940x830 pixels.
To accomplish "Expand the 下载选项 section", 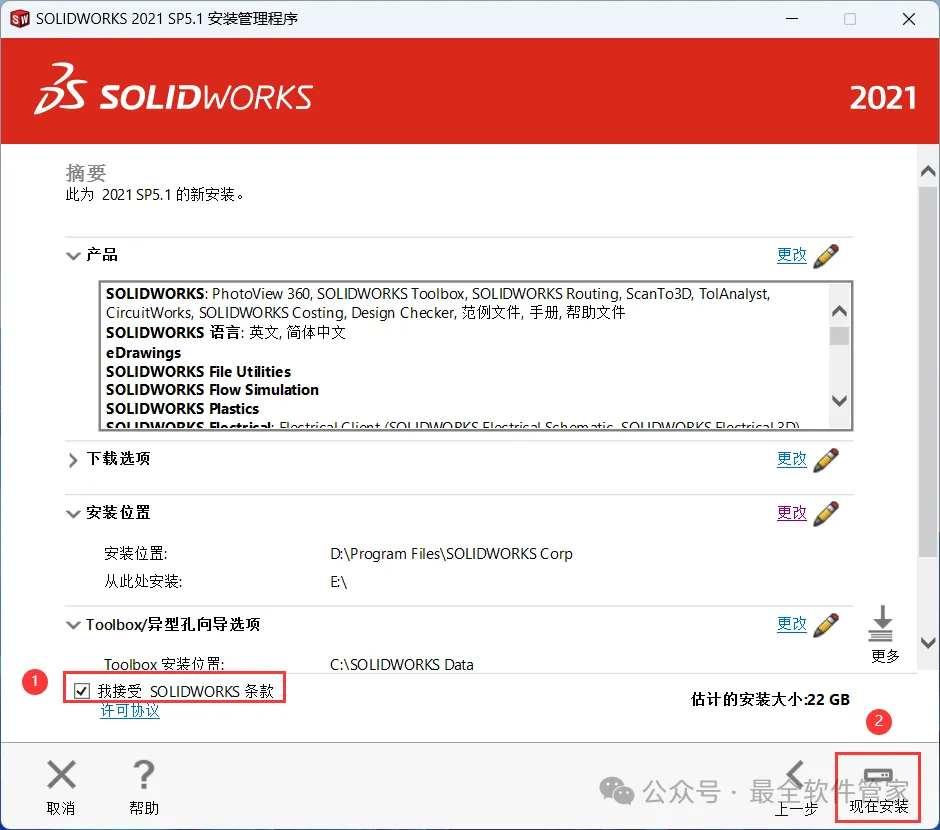I will [x=73, y=460].
